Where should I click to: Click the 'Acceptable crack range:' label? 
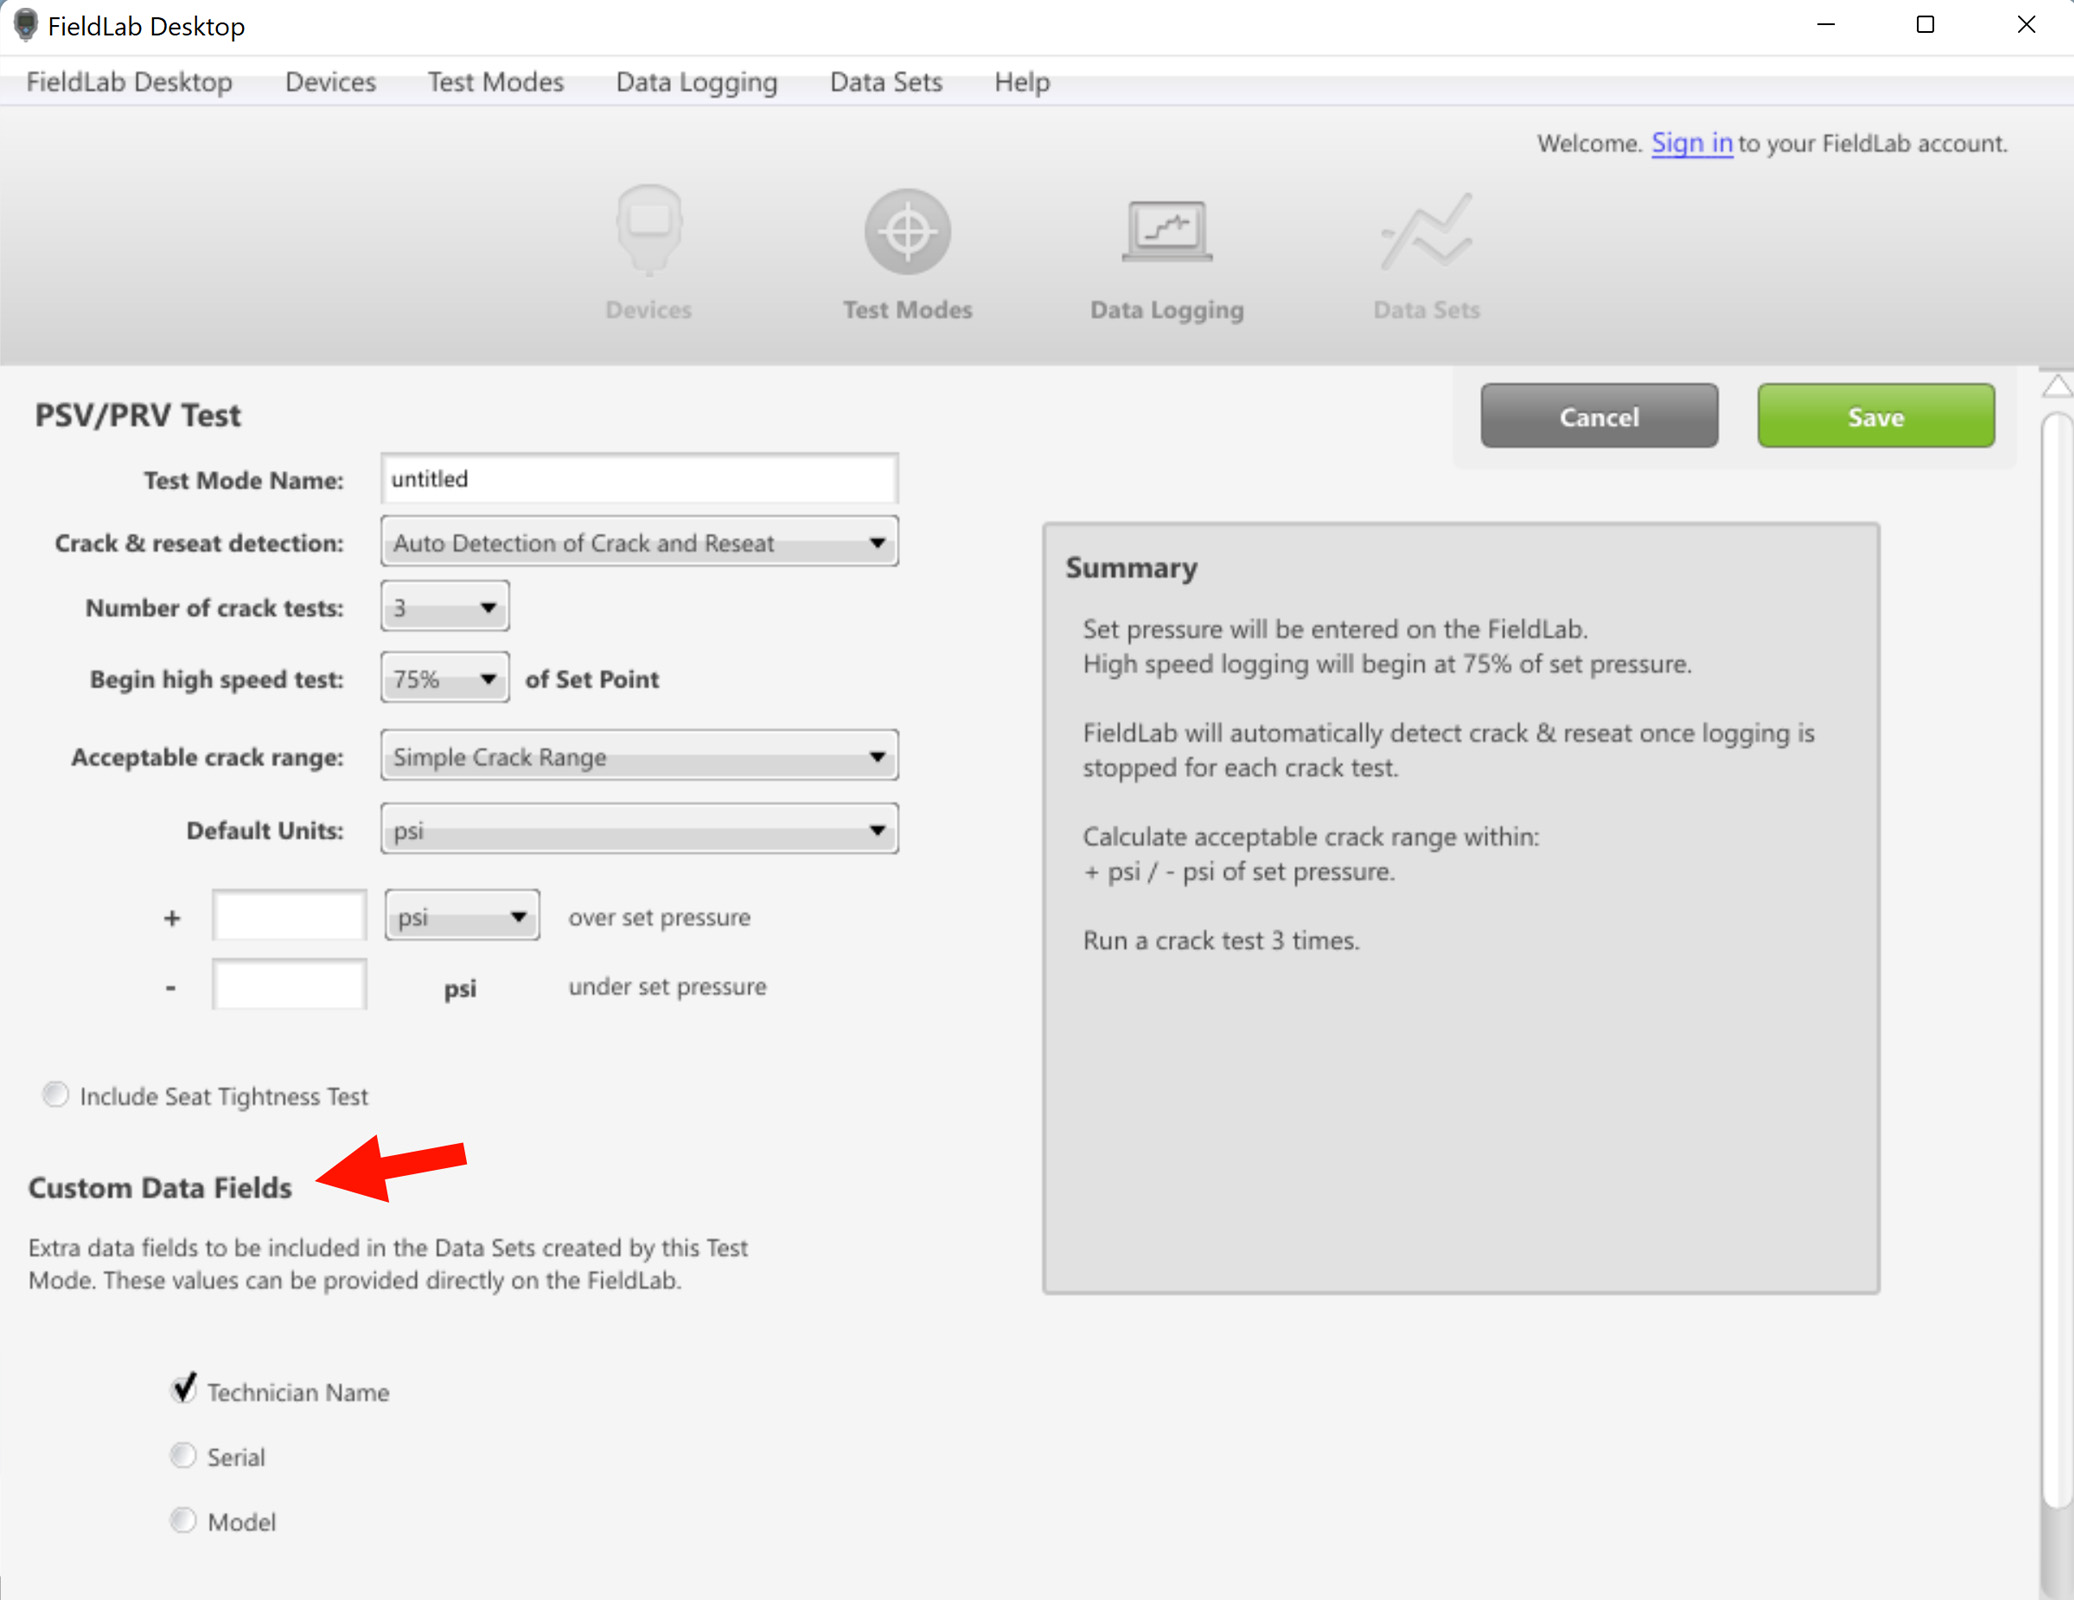pyautogui.click(x=207, y=757)
